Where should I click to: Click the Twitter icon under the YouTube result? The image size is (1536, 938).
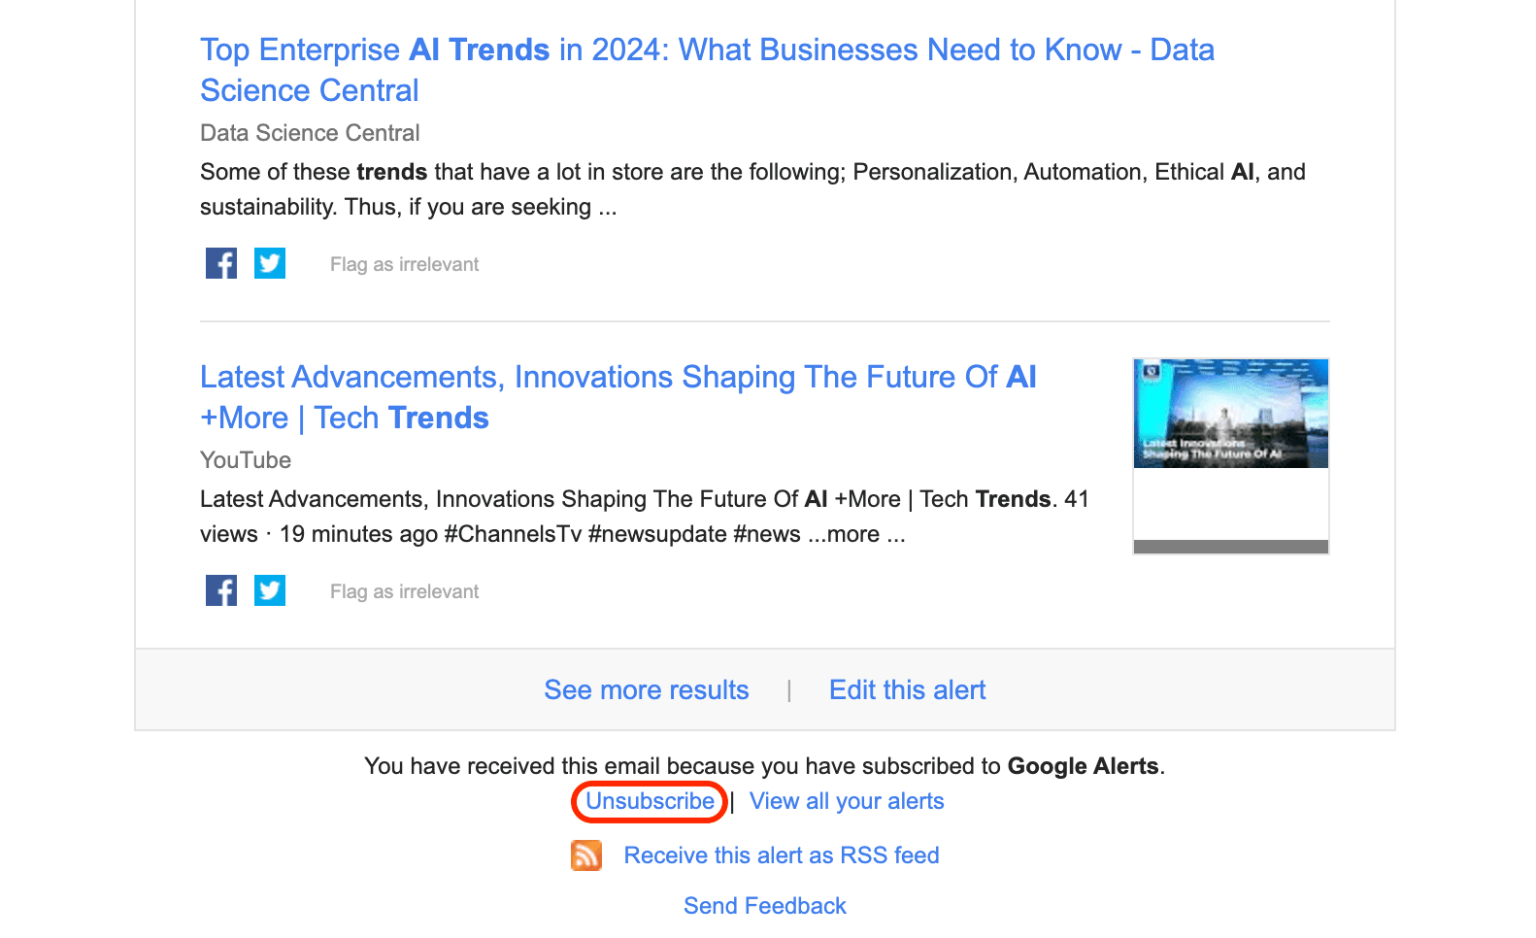tap(270, 590)
